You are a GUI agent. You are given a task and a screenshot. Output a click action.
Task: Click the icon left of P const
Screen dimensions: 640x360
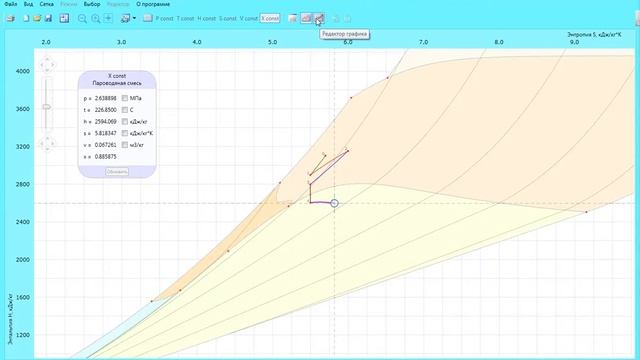[148, 18]
